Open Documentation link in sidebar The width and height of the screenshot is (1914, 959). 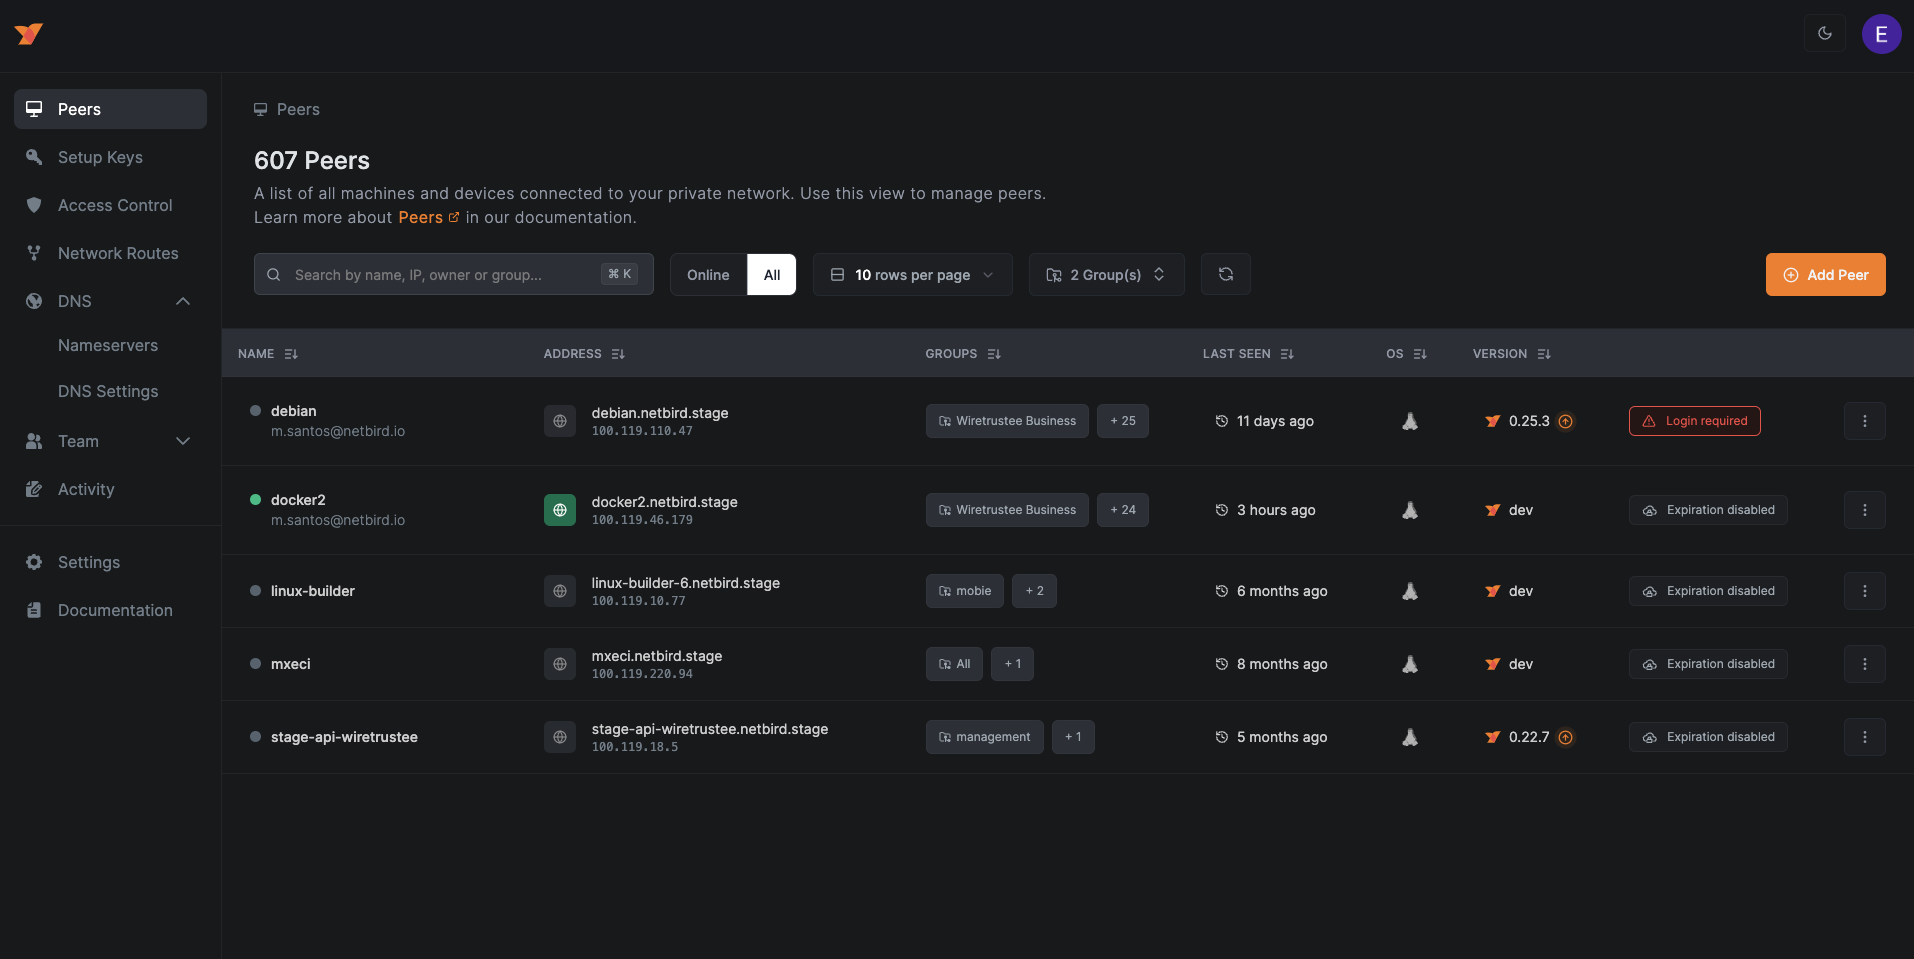pos(110,610)
